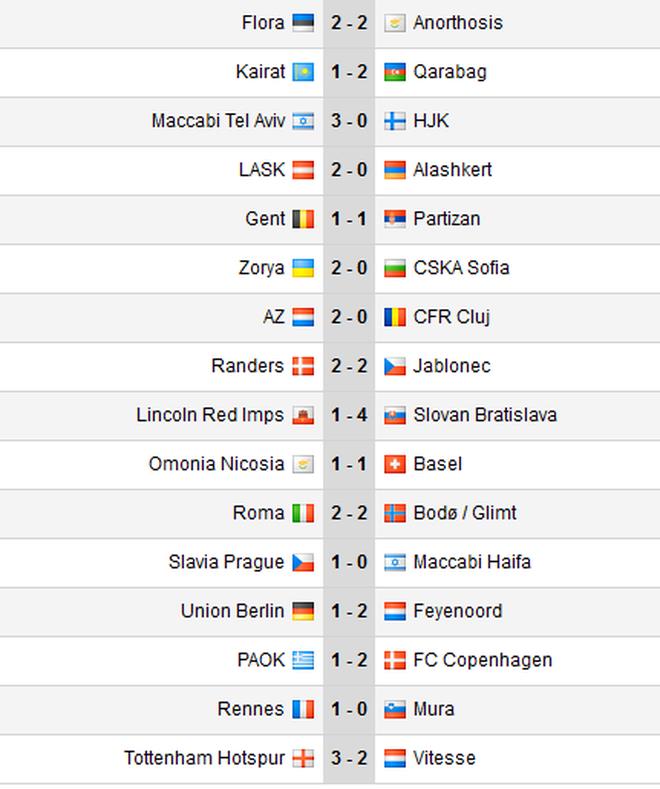This screenshot has width=660, height=789.
Task: Click the Finnish flag beside HJK
Action: point(394,121)
